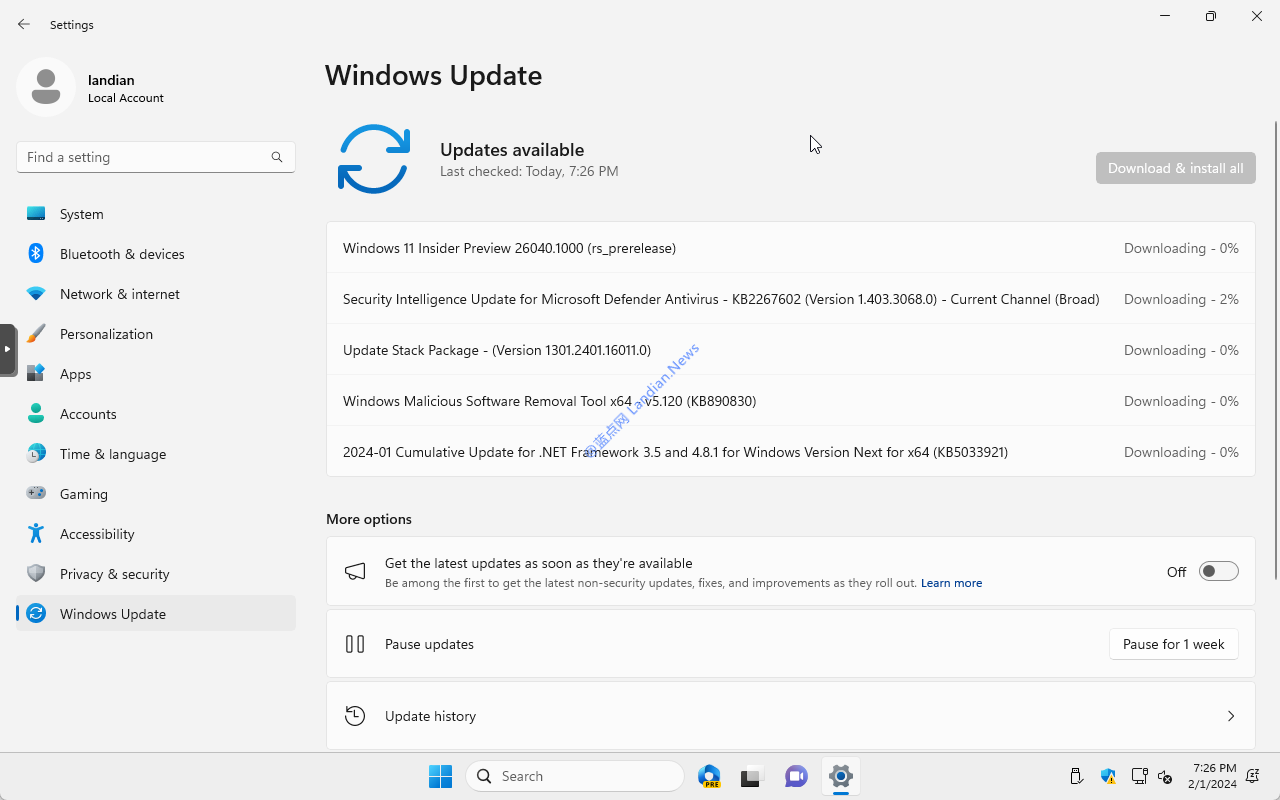Viewport: 1280px width, 800px height.
Task: Click the Pause updates label
Action: coord(429,644)
